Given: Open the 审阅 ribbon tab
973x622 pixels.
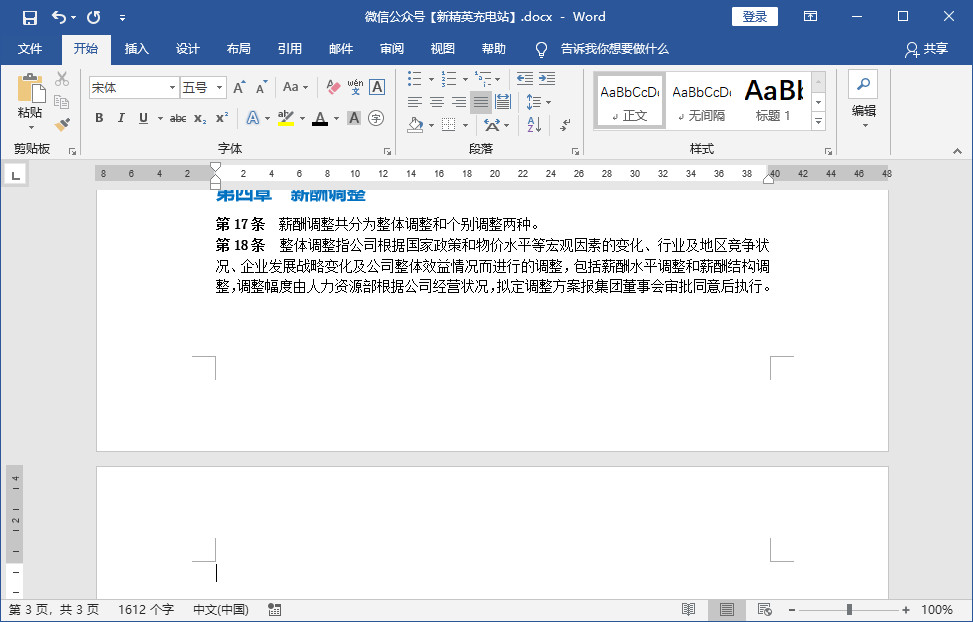Looking at the screenshot, I should pos(391,48).
